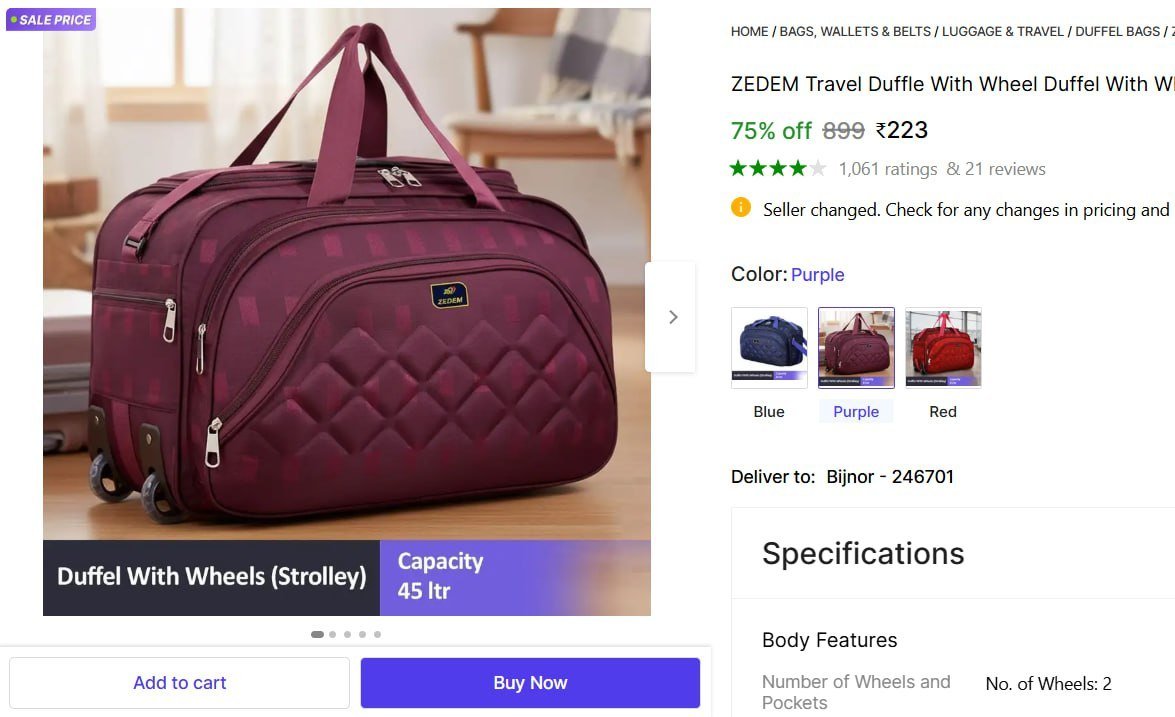Open the HOME breadcrumb link

tap(749, 32)
